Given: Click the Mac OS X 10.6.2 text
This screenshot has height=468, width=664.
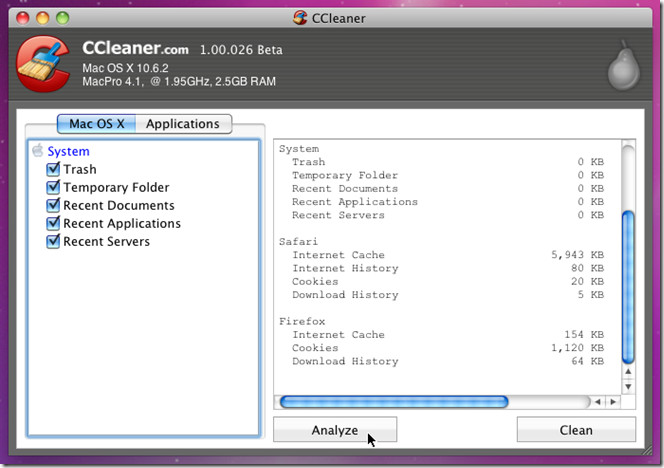Looking at the screenshot, I should point(125,68).
